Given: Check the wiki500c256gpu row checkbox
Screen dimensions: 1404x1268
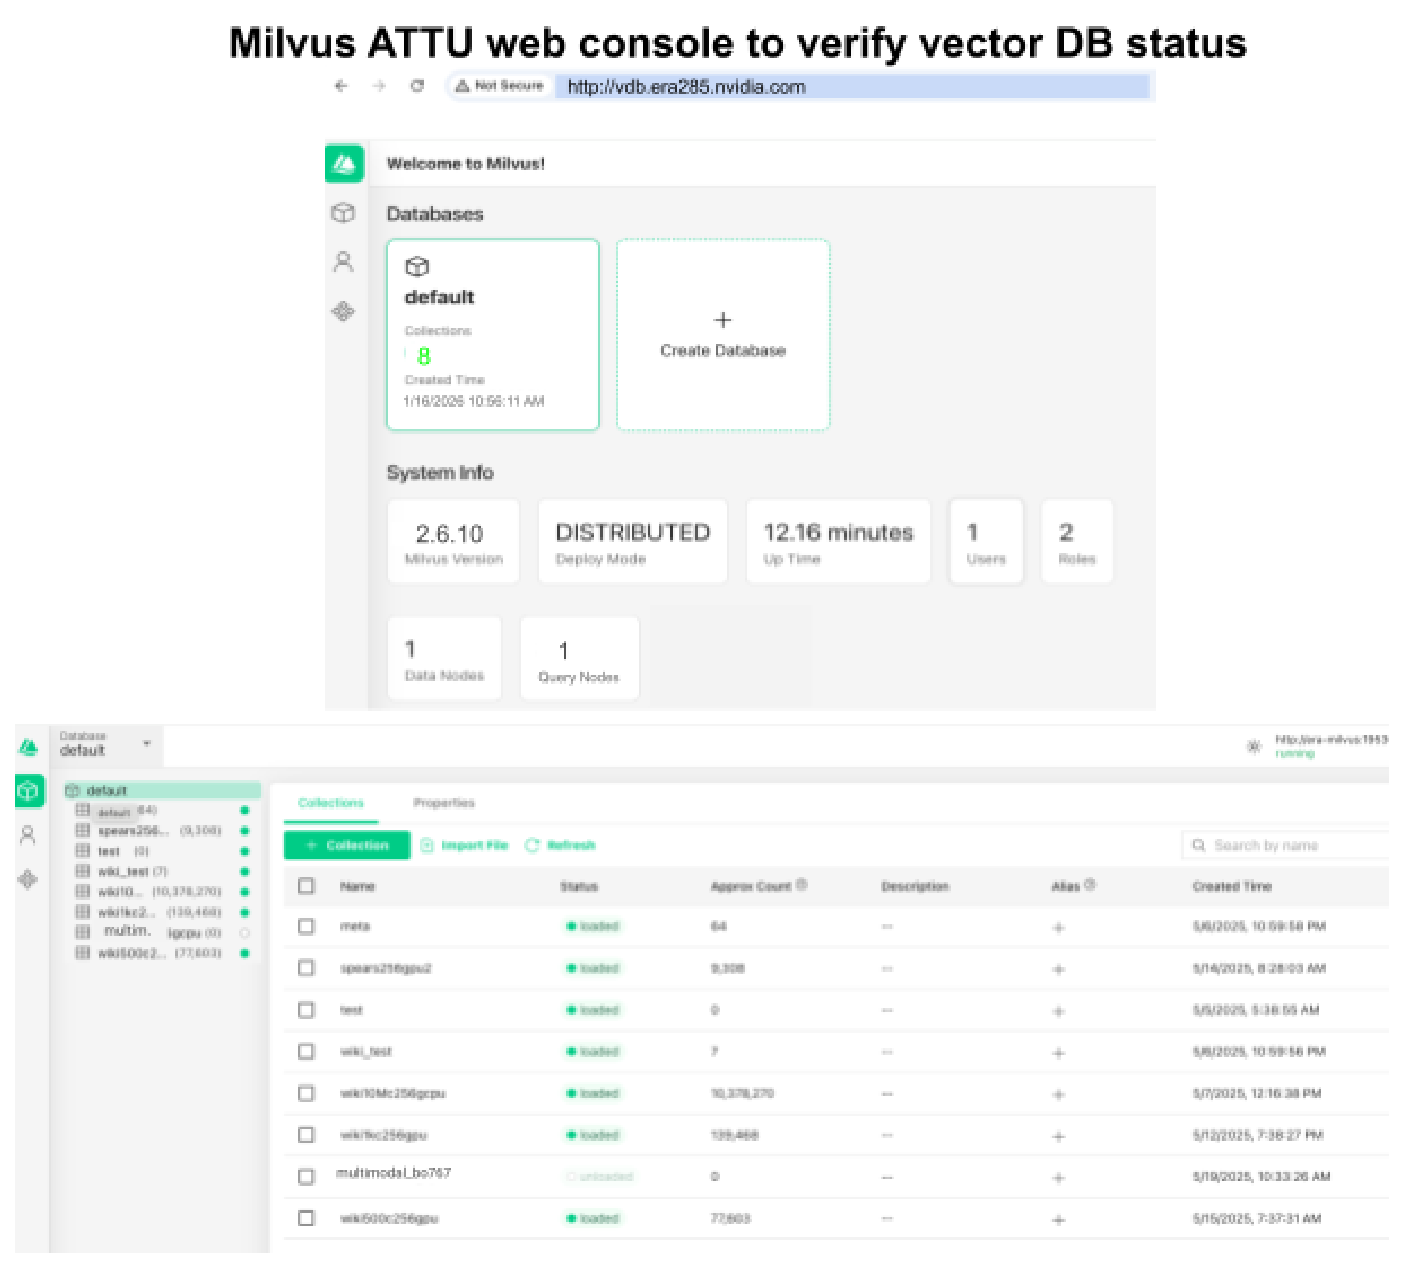Looking at the screenshot, I should [306, 1218].
